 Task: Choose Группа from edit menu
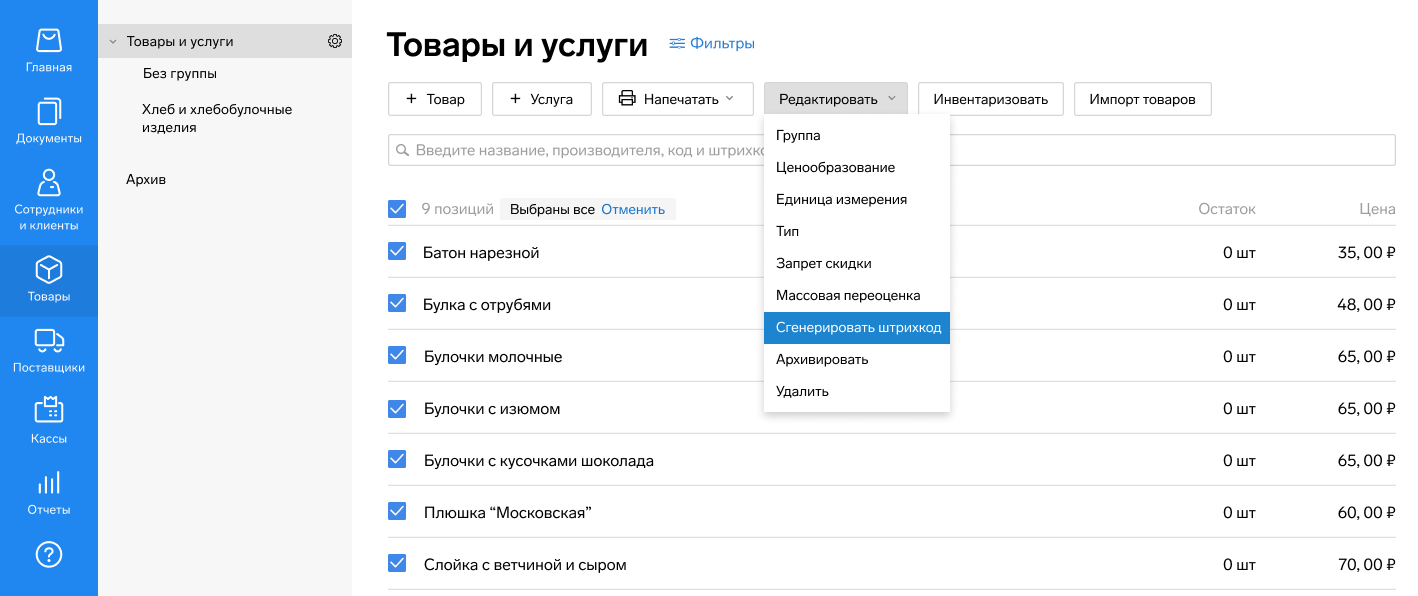(857, 135)
